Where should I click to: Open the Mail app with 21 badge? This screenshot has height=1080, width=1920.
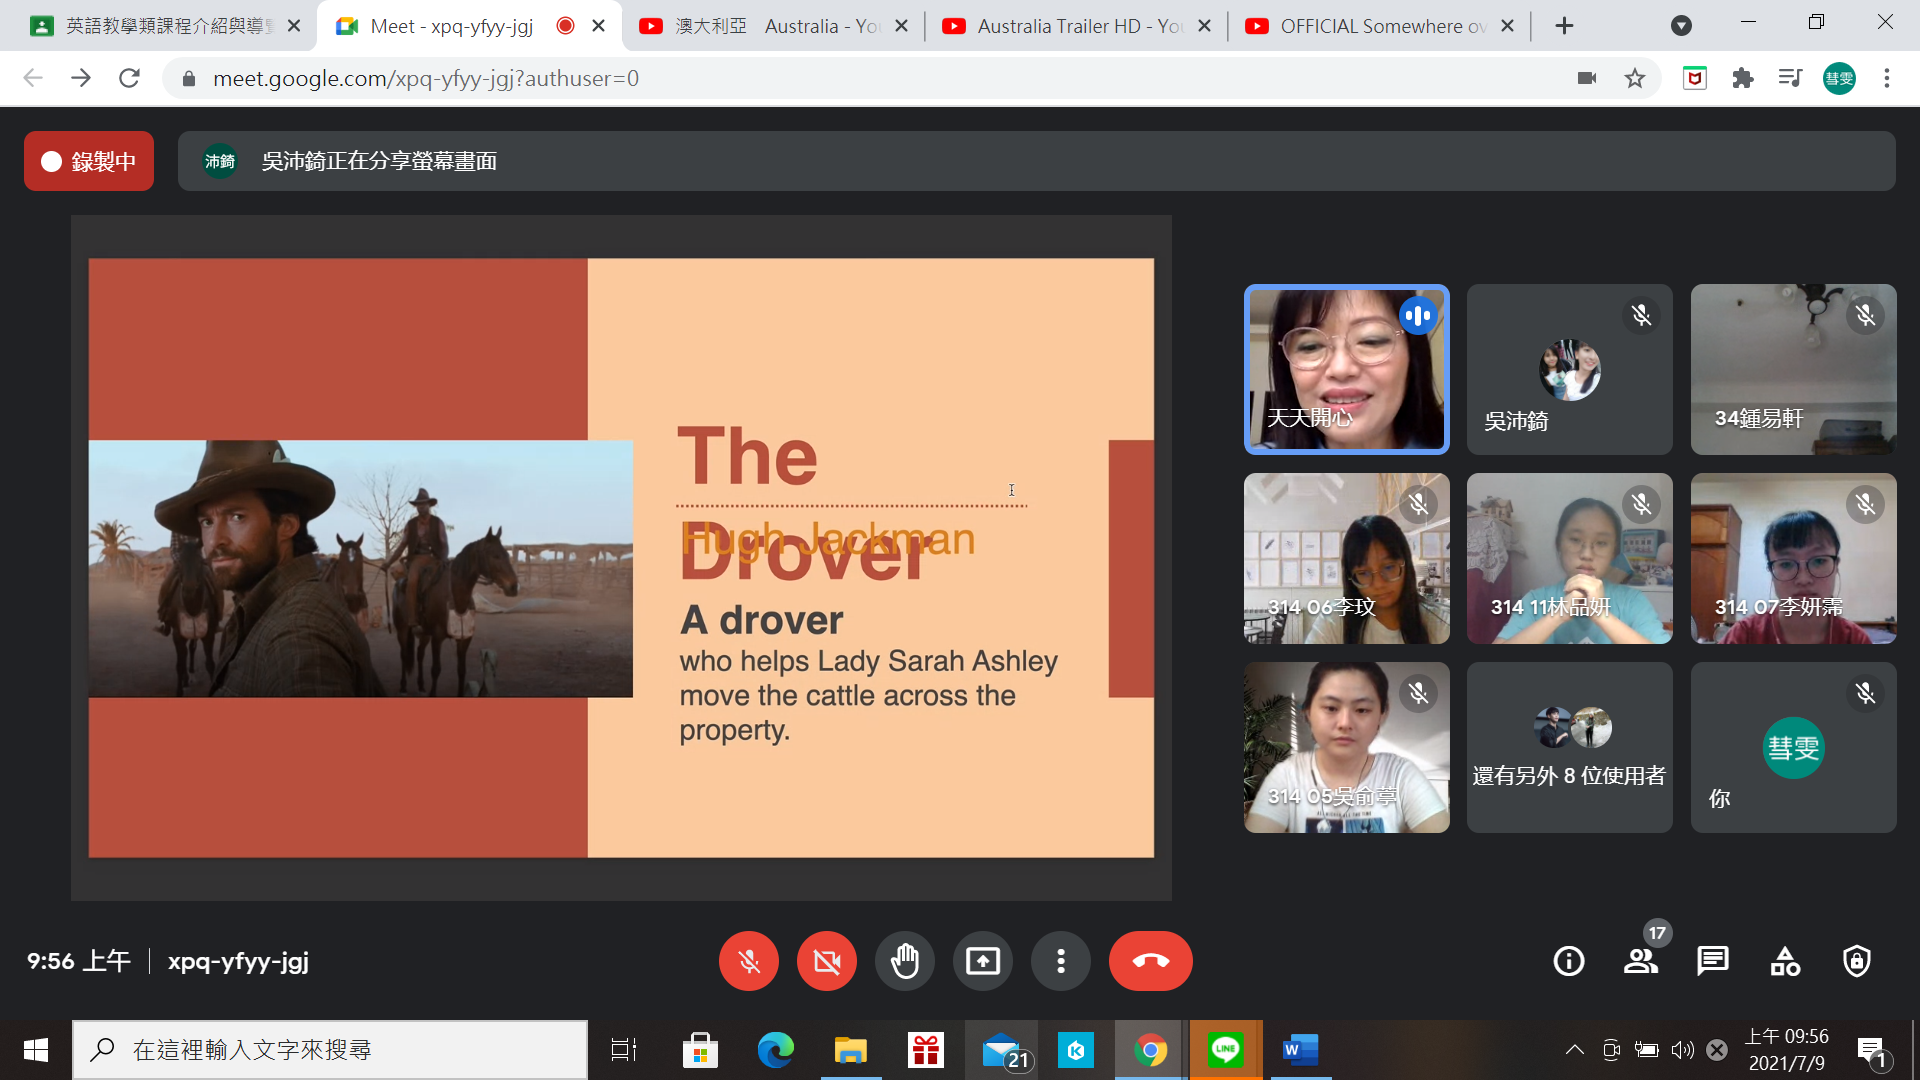(1001, 1050)
